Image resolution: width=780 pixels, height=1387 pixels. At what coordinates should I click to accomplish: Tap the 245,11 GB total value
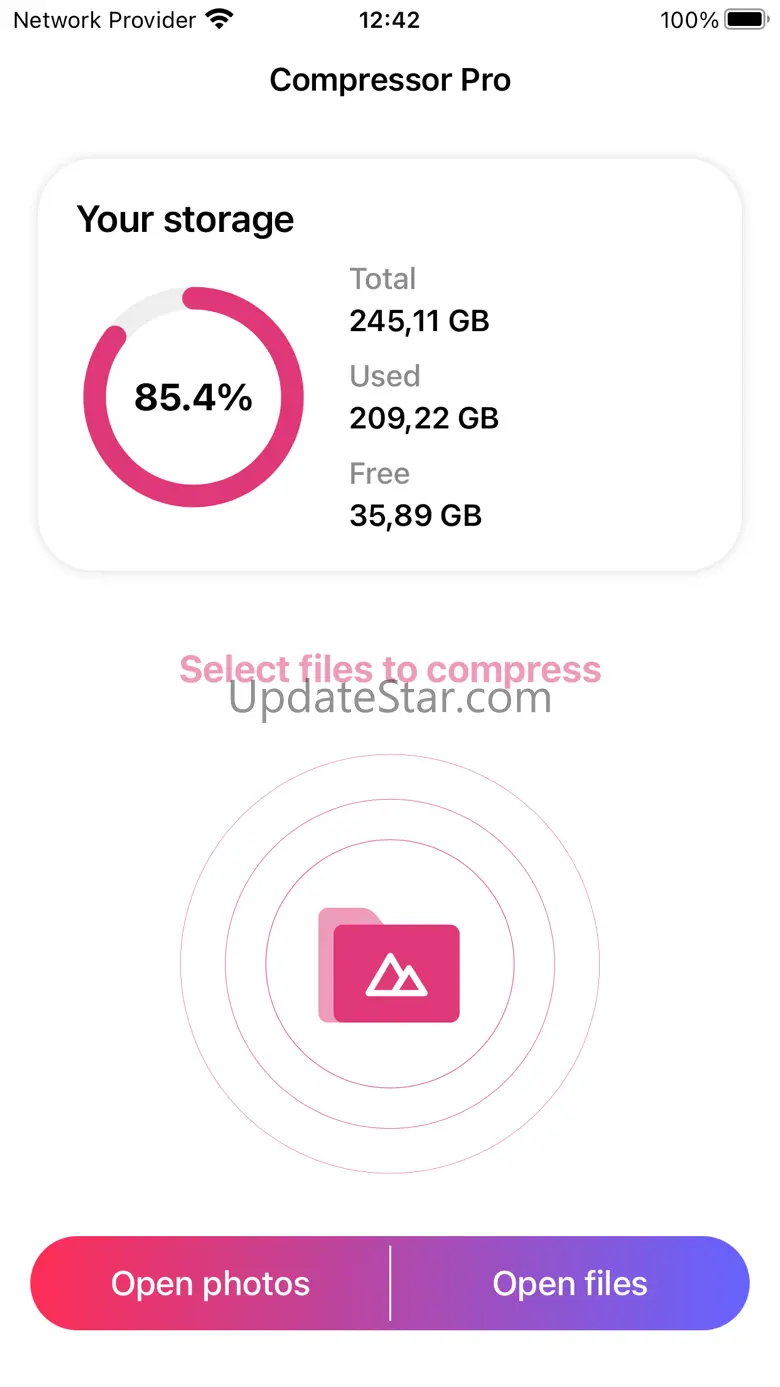point(419,321)
